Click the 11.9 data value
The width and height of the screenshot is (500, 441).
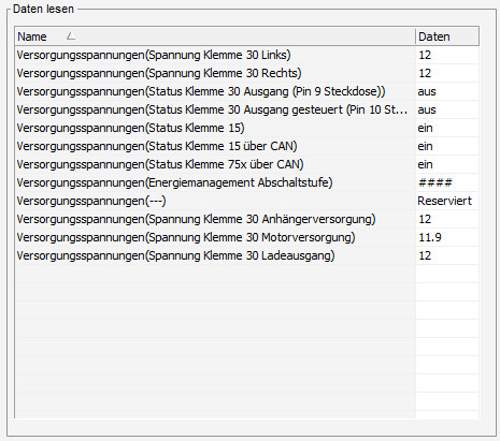point(430,237)
